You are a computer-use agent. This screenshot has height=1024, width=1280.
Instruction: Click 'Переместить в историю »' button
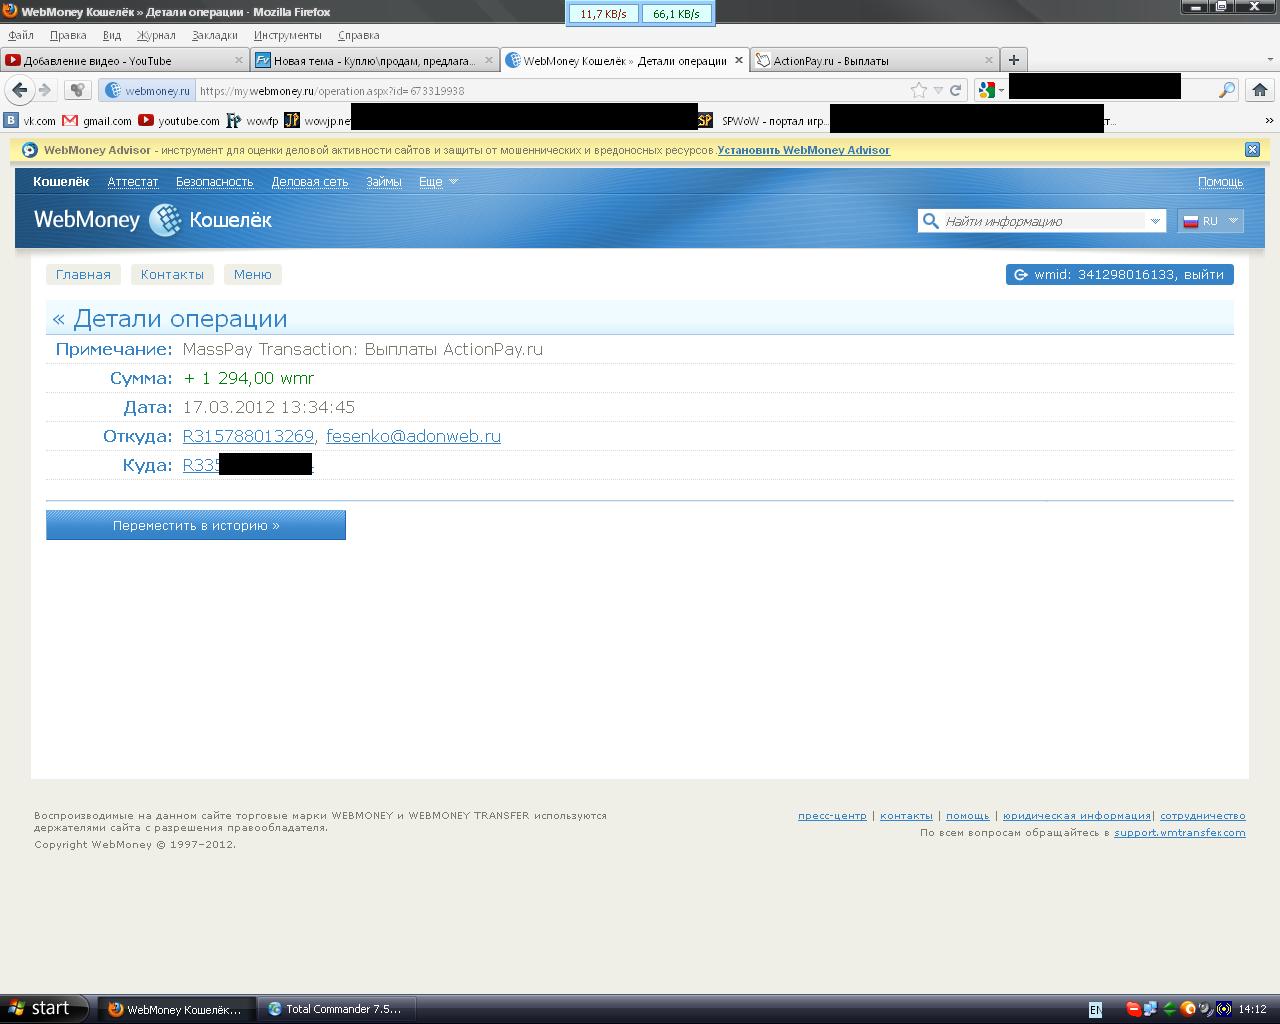196,525
